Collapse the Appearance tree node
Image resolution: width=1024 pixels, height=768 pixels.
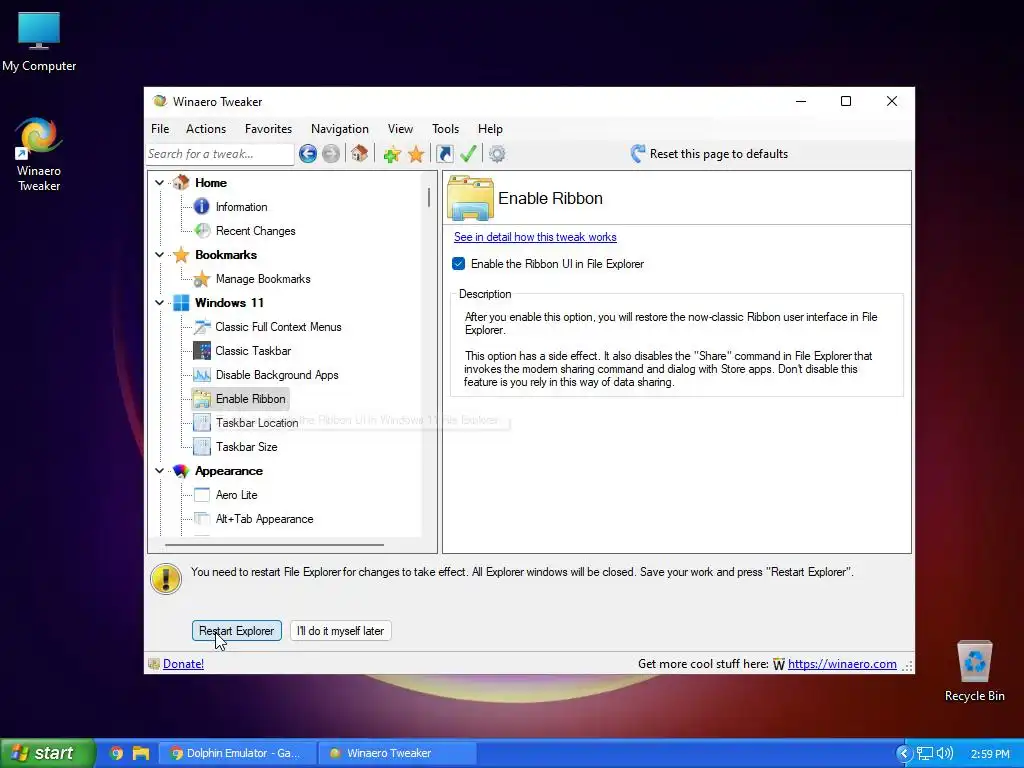pyautogui.click(x=159, y=471)
